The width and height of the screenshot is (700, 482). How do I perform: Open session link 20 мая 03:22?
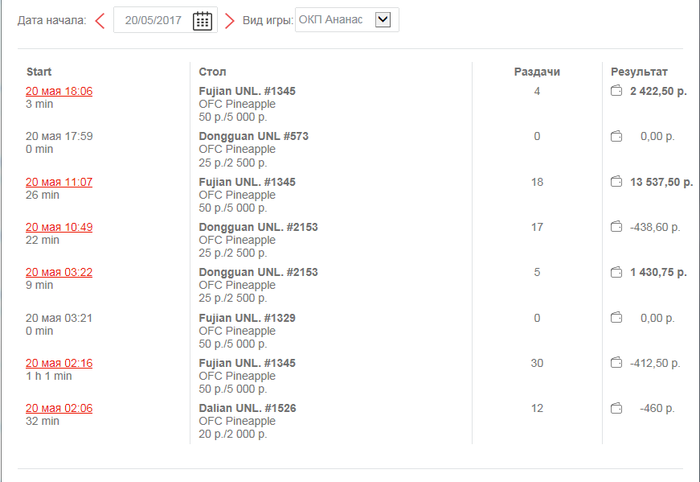59,272
